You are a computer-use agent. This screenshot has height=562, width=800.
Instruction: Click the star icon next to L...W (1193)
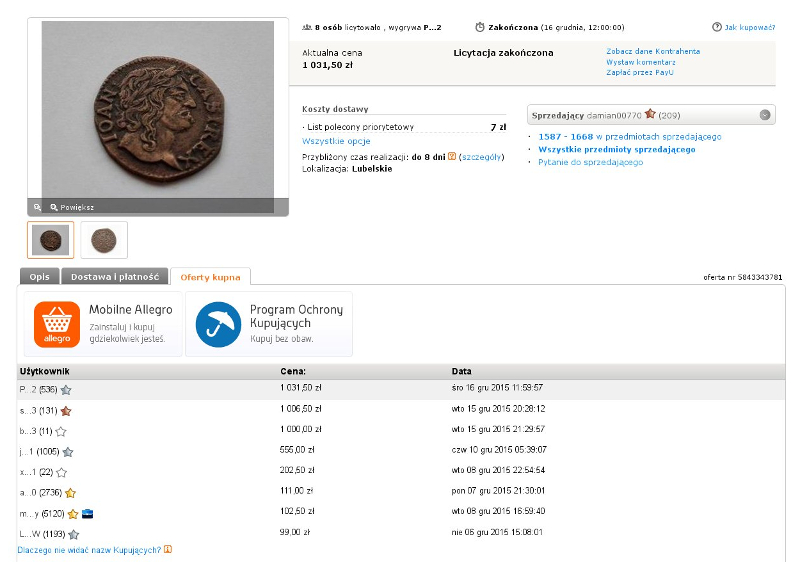click(x=73, y=534)
